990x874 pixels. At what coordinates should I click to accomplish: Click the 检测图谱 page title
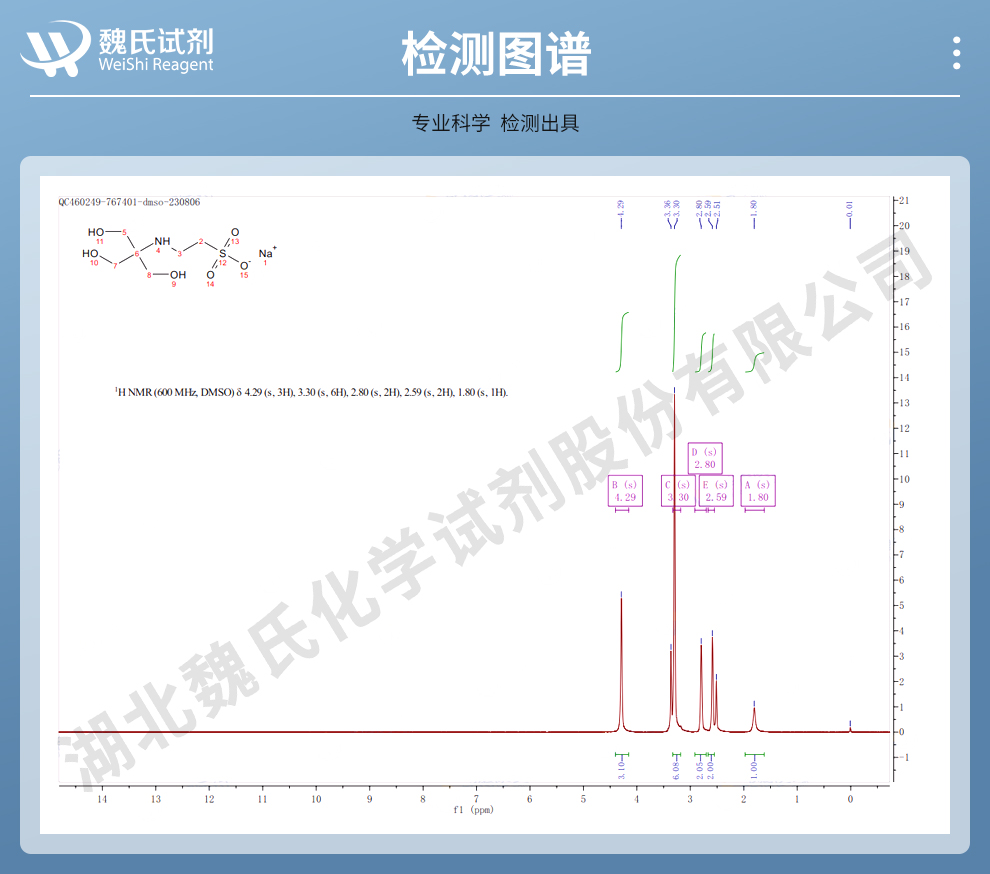pos(495,53)
